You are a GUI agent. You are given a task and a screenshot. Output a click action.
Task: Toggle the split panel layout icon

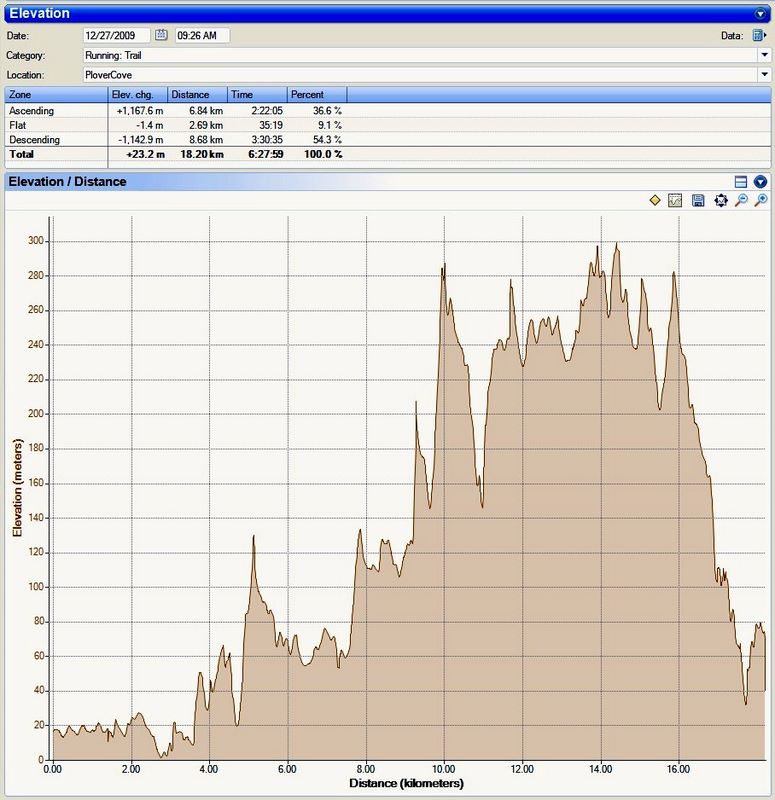741,181
